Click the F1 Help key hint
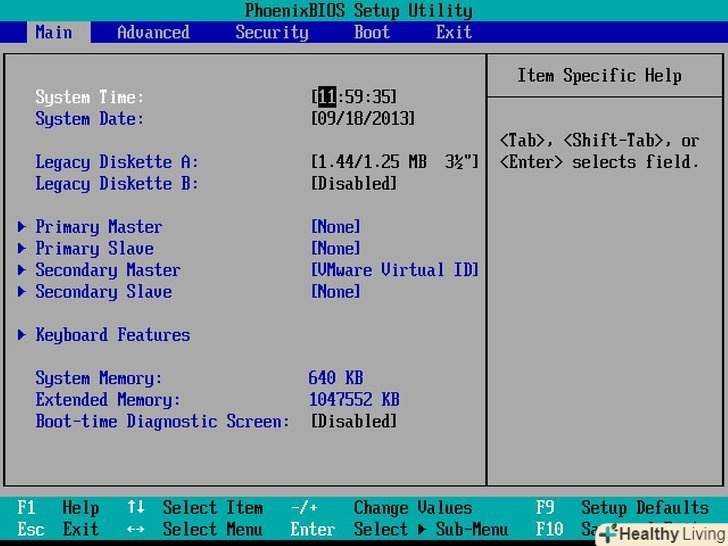 [58, 507]
